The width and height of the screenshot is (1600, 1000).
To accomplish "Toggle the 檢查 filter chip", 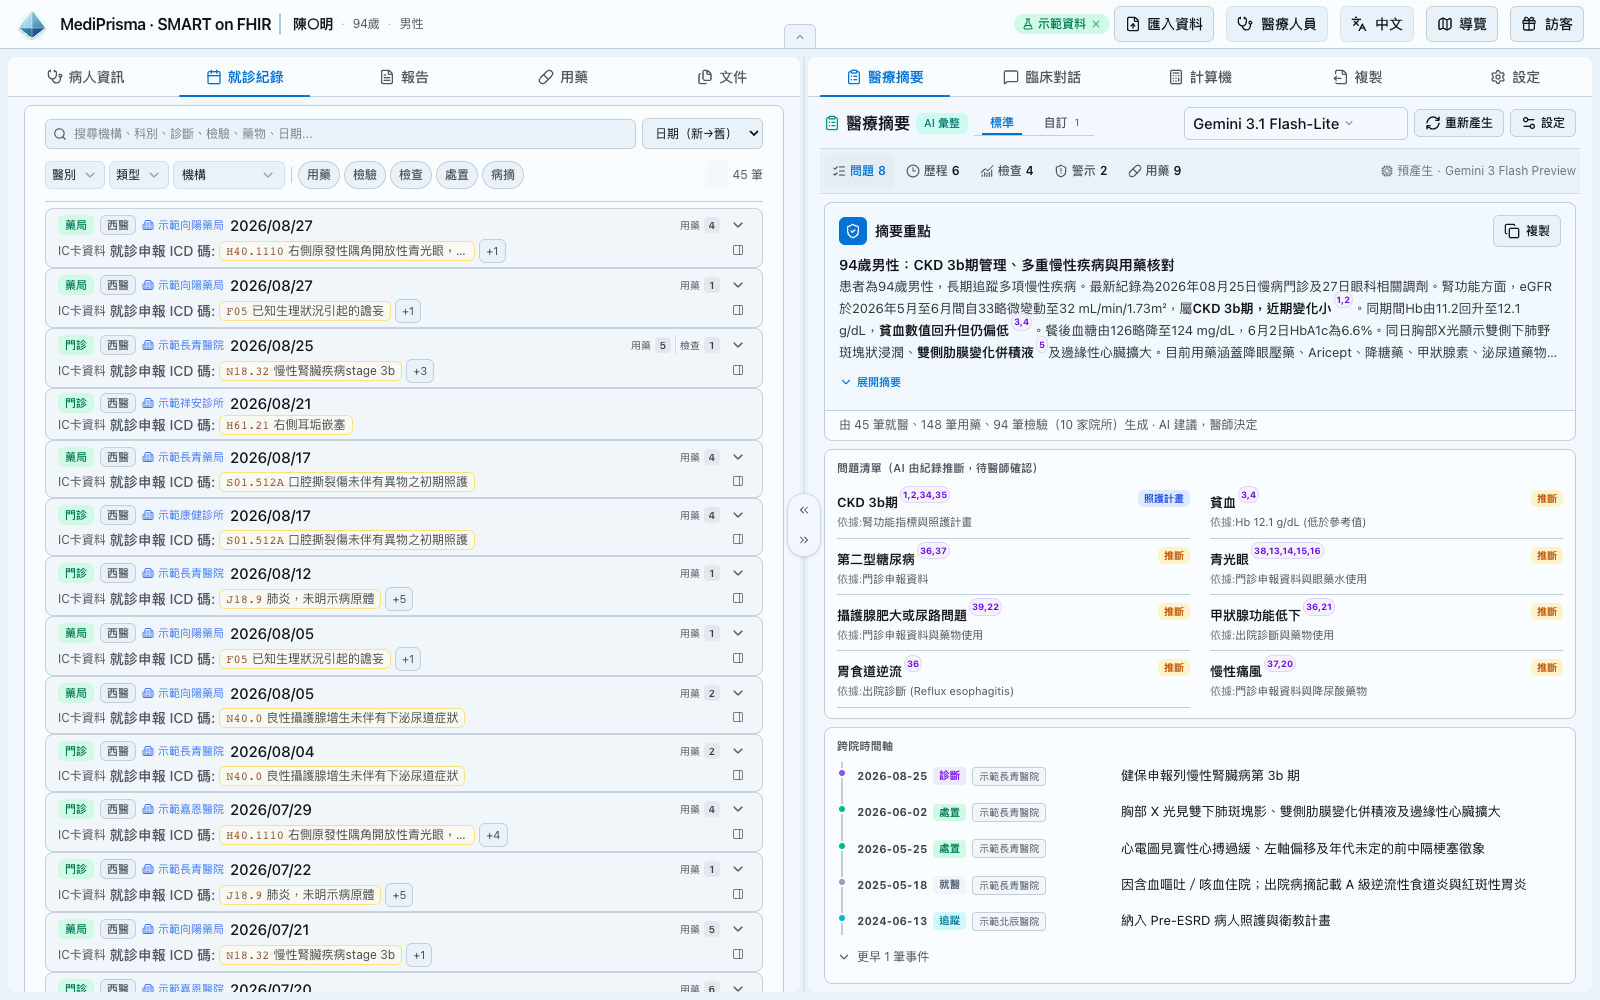I will [411, 175].
